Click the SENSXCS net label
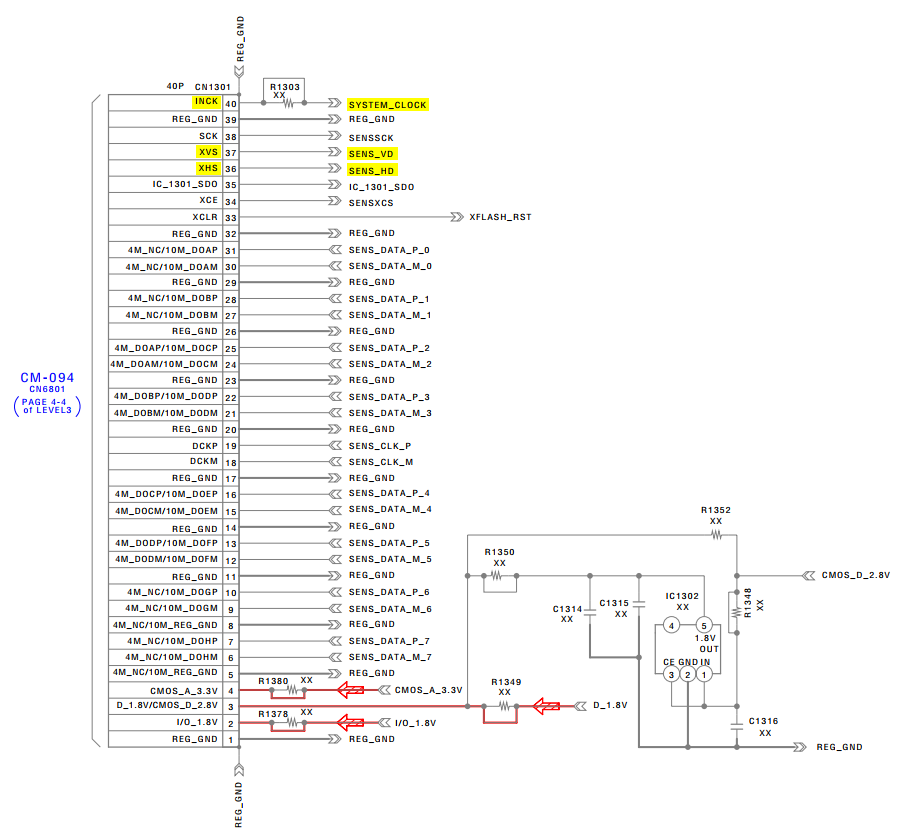 click(x=371, y=203)
